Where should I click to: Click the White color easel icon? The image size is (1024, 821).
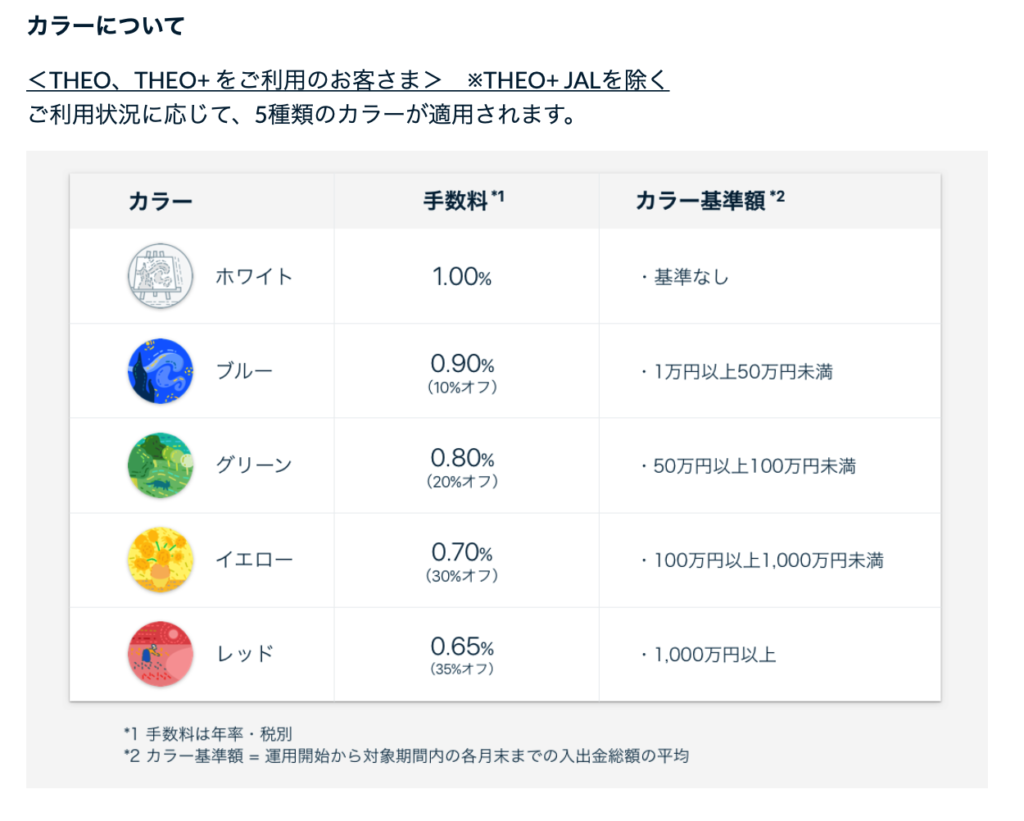point(160,276)
